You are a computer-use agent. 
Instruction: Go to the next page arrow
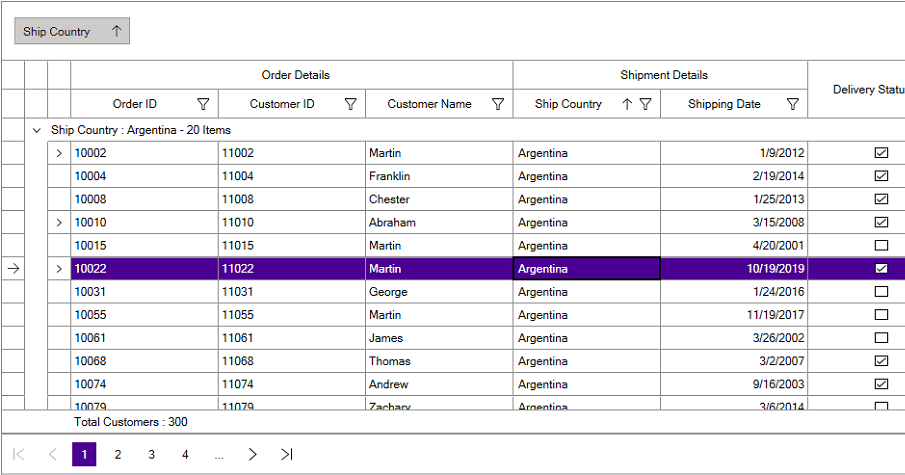click(x=253, y=455)
